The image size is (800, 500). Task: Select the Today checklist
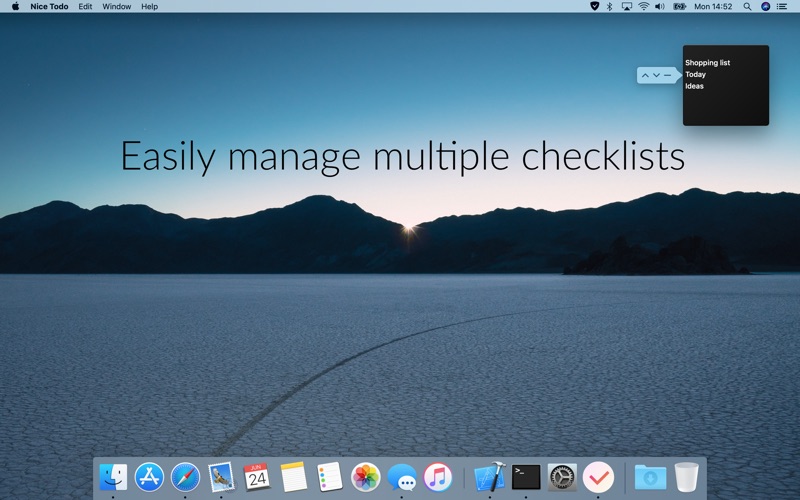pyautogui.click(x=695, y=74)
